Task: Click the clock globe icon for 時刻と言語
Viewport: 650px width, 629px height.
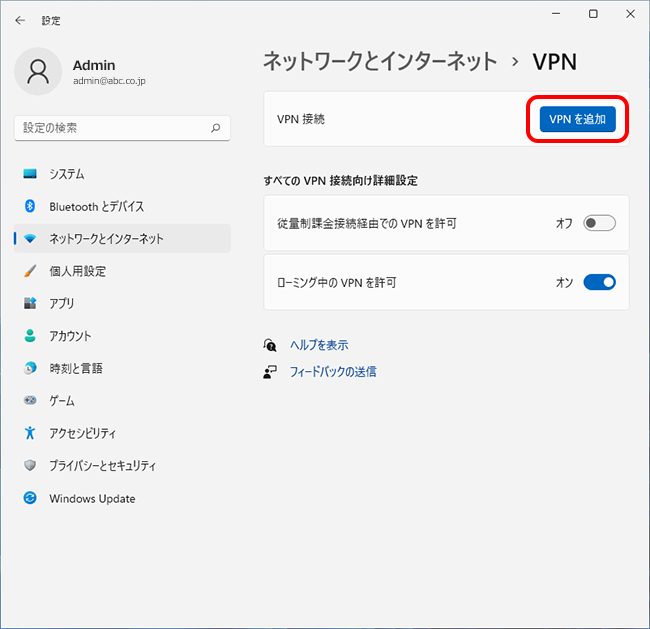Action: (x=30, y=368)
